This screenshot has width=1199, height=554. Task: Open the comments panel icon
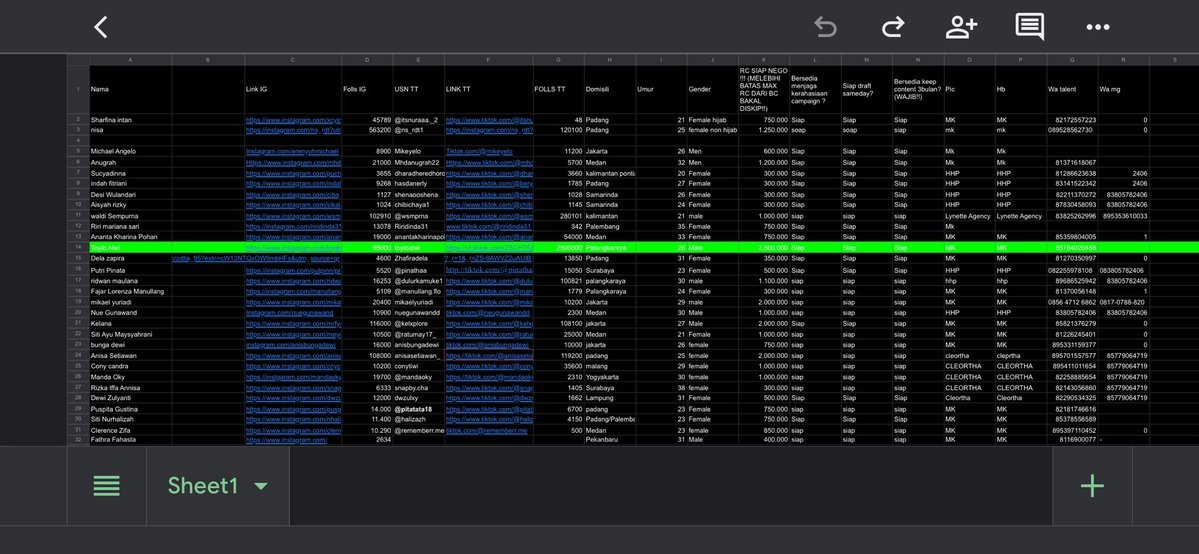point(1029,27)
